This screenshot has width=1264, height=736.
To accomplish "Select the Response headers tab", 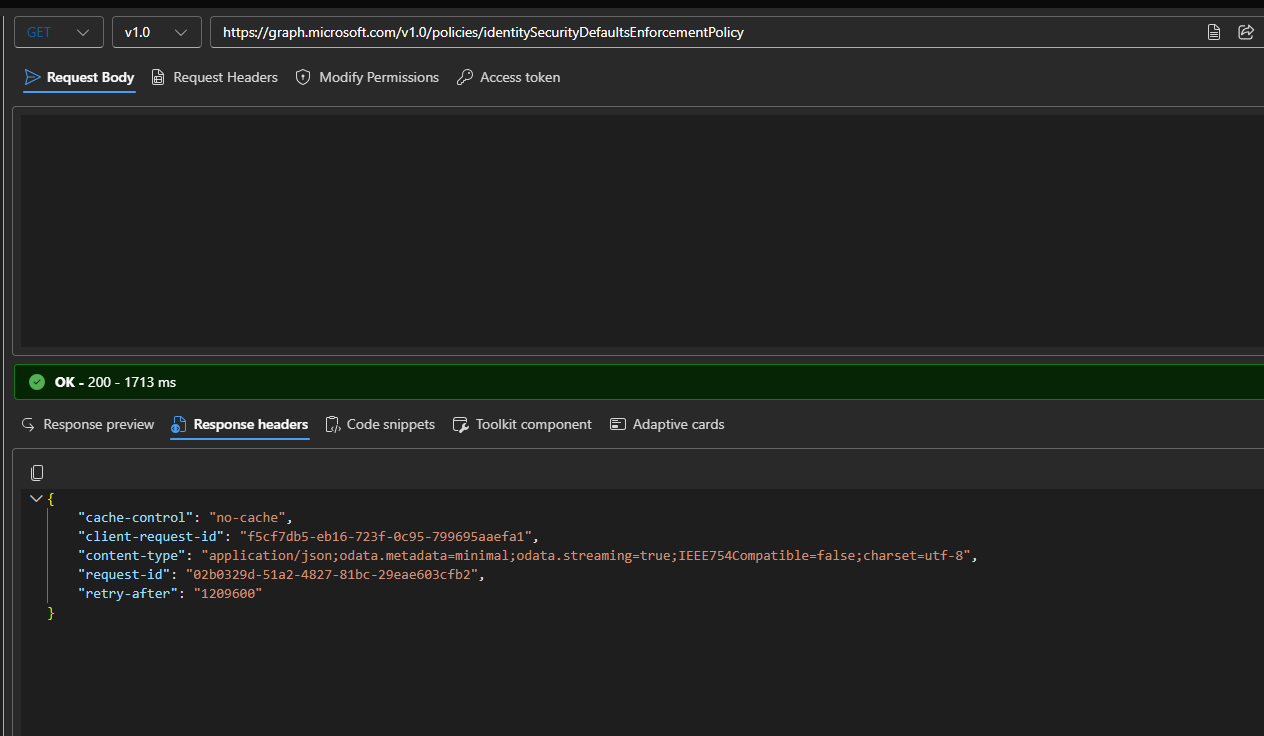I will [x=240, y=424].
